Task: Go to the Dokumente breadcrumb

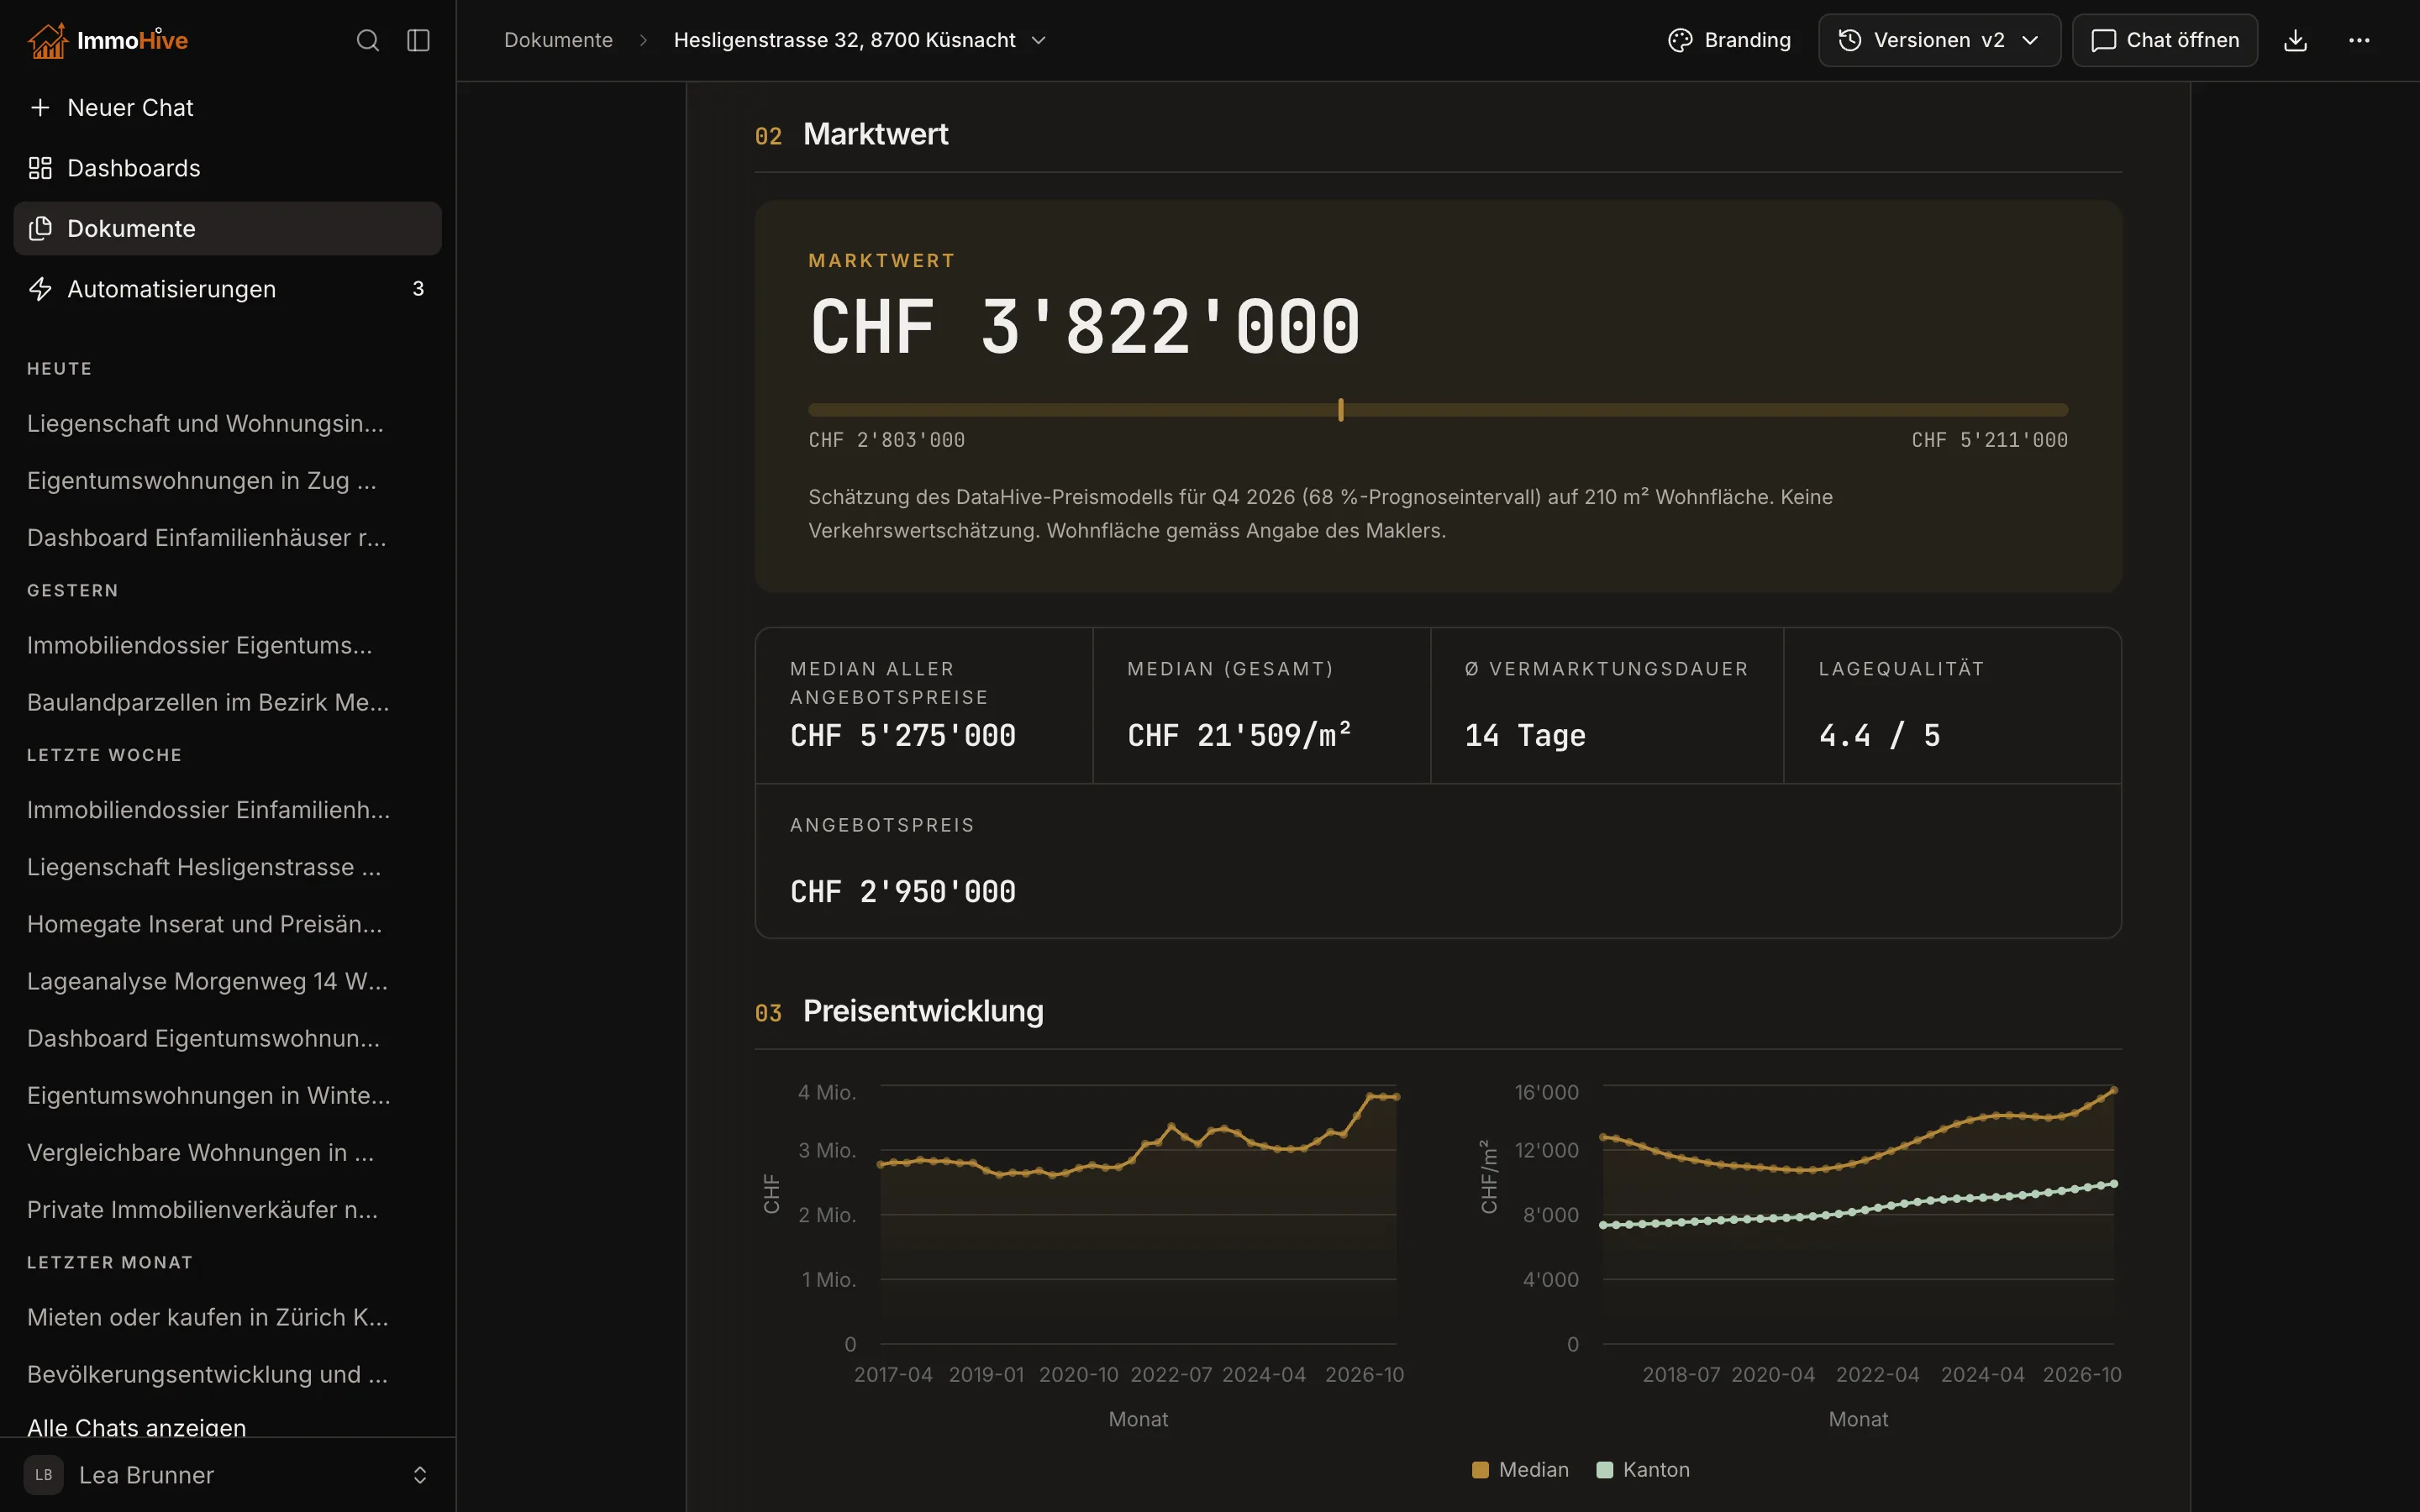Action: pyautogui.click(x=558, y=40)
